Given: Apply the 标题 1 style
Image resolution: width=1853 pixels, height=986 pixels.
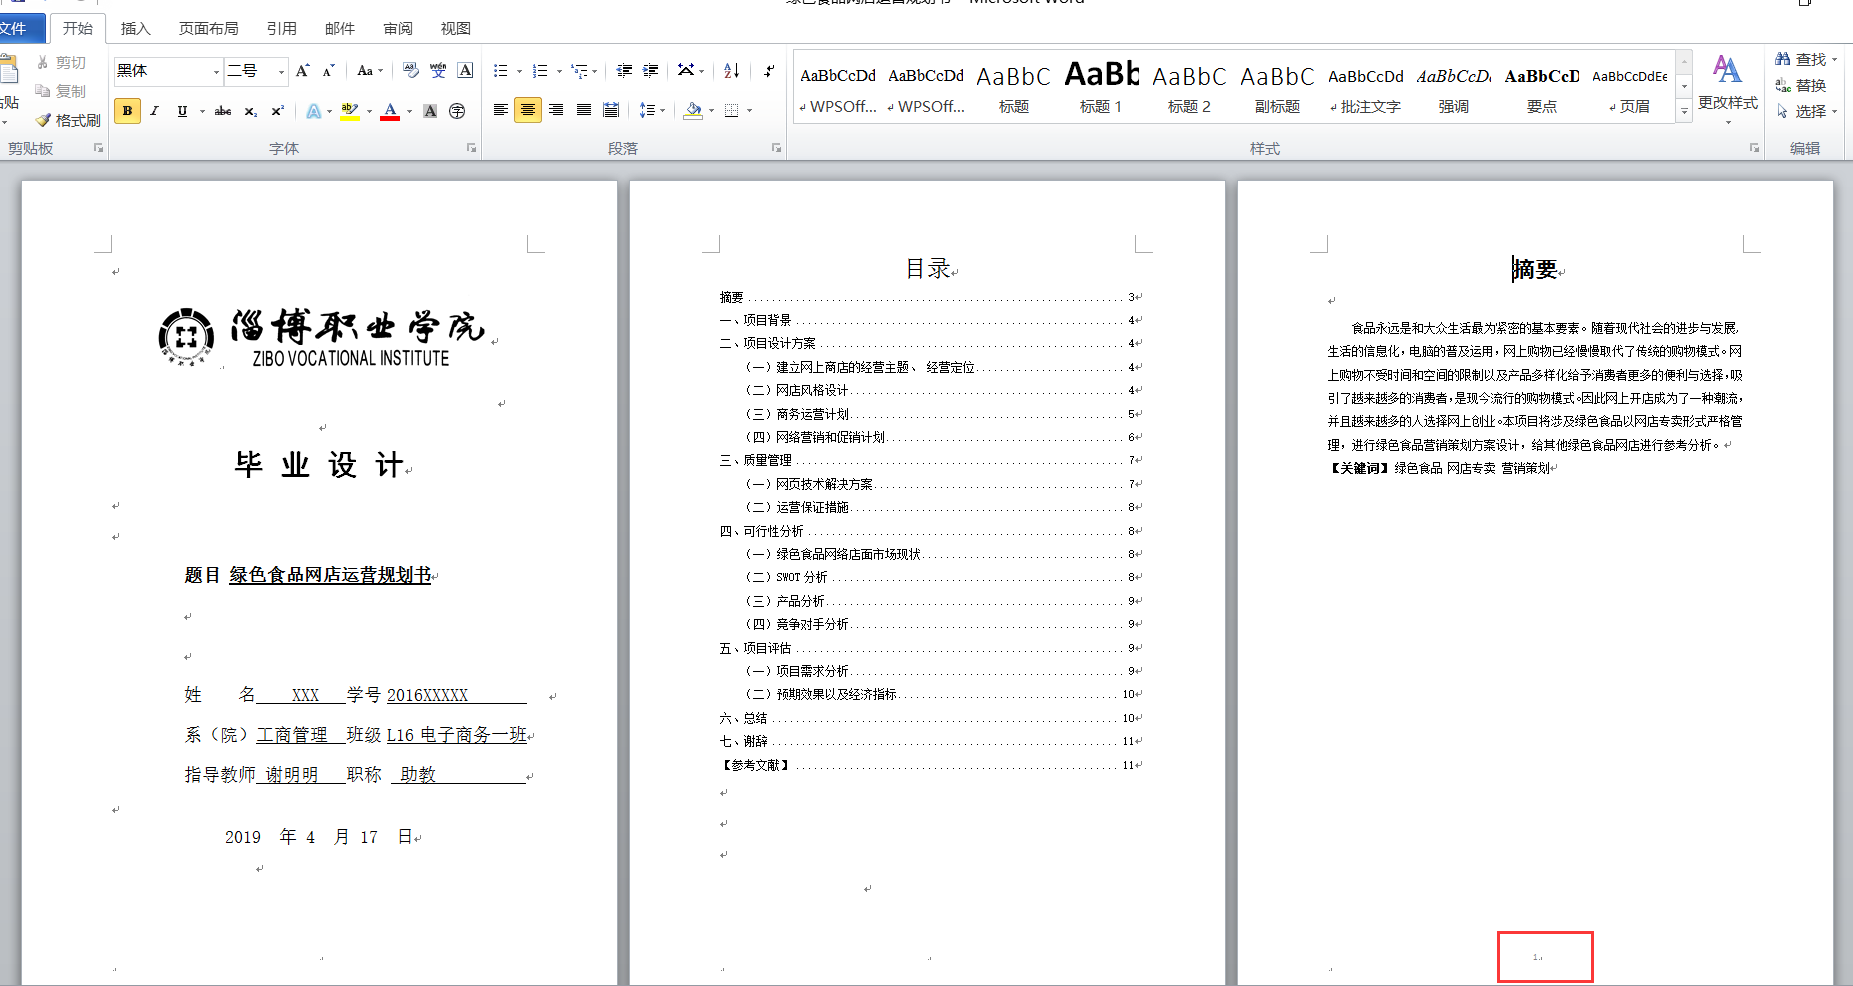Looking at the screenshot, I should 1100,87.
